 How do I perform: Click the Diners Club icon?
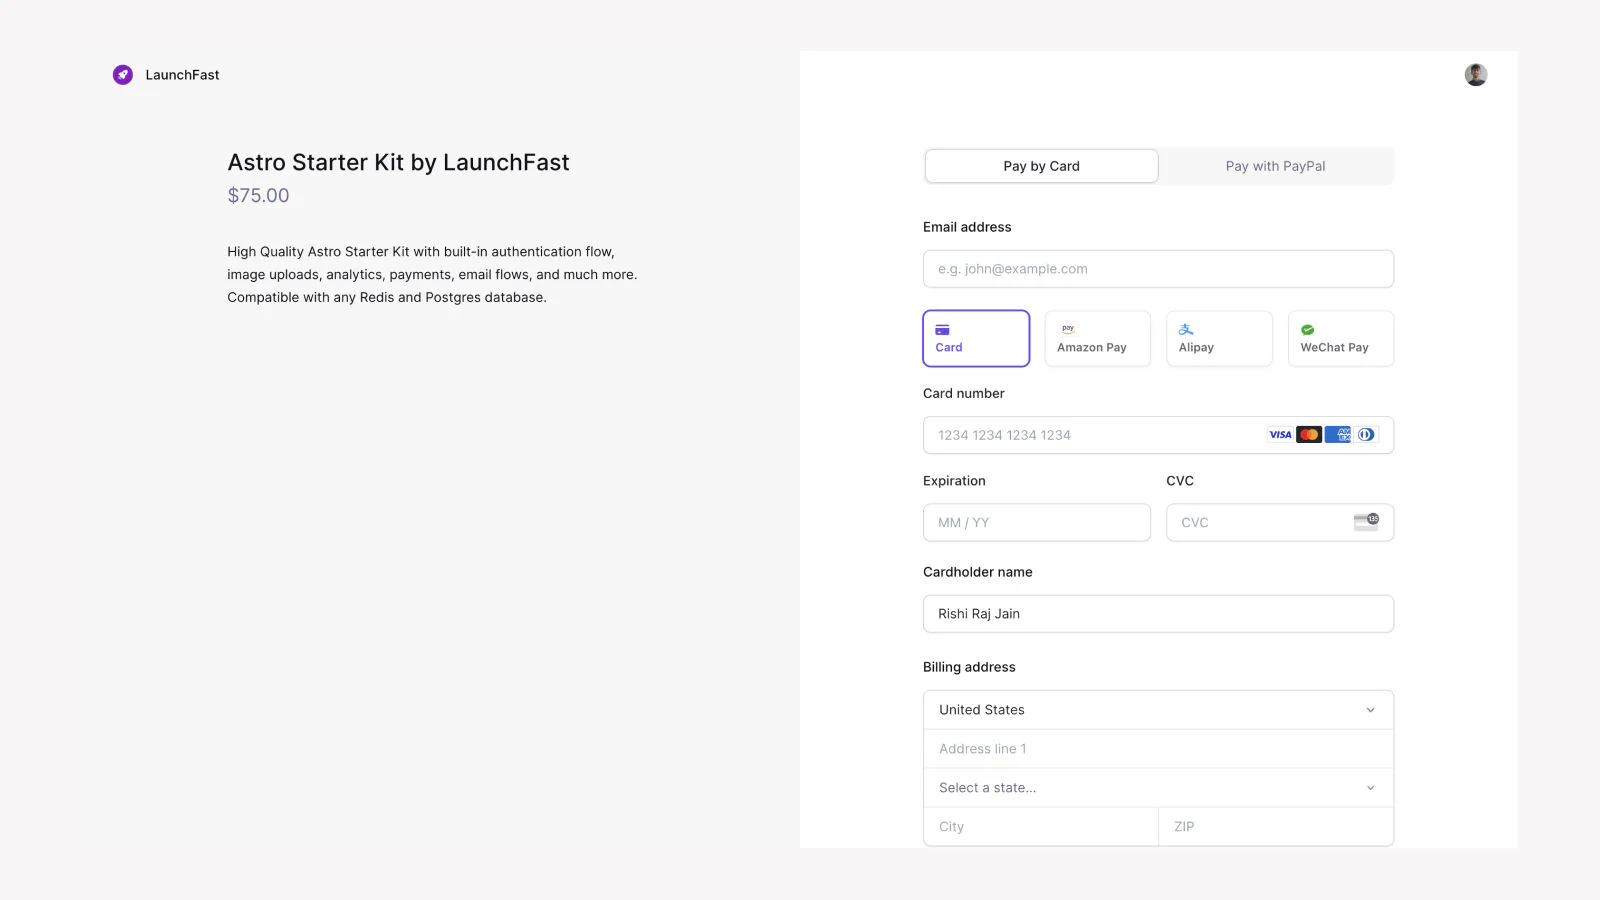point(1366,434)
